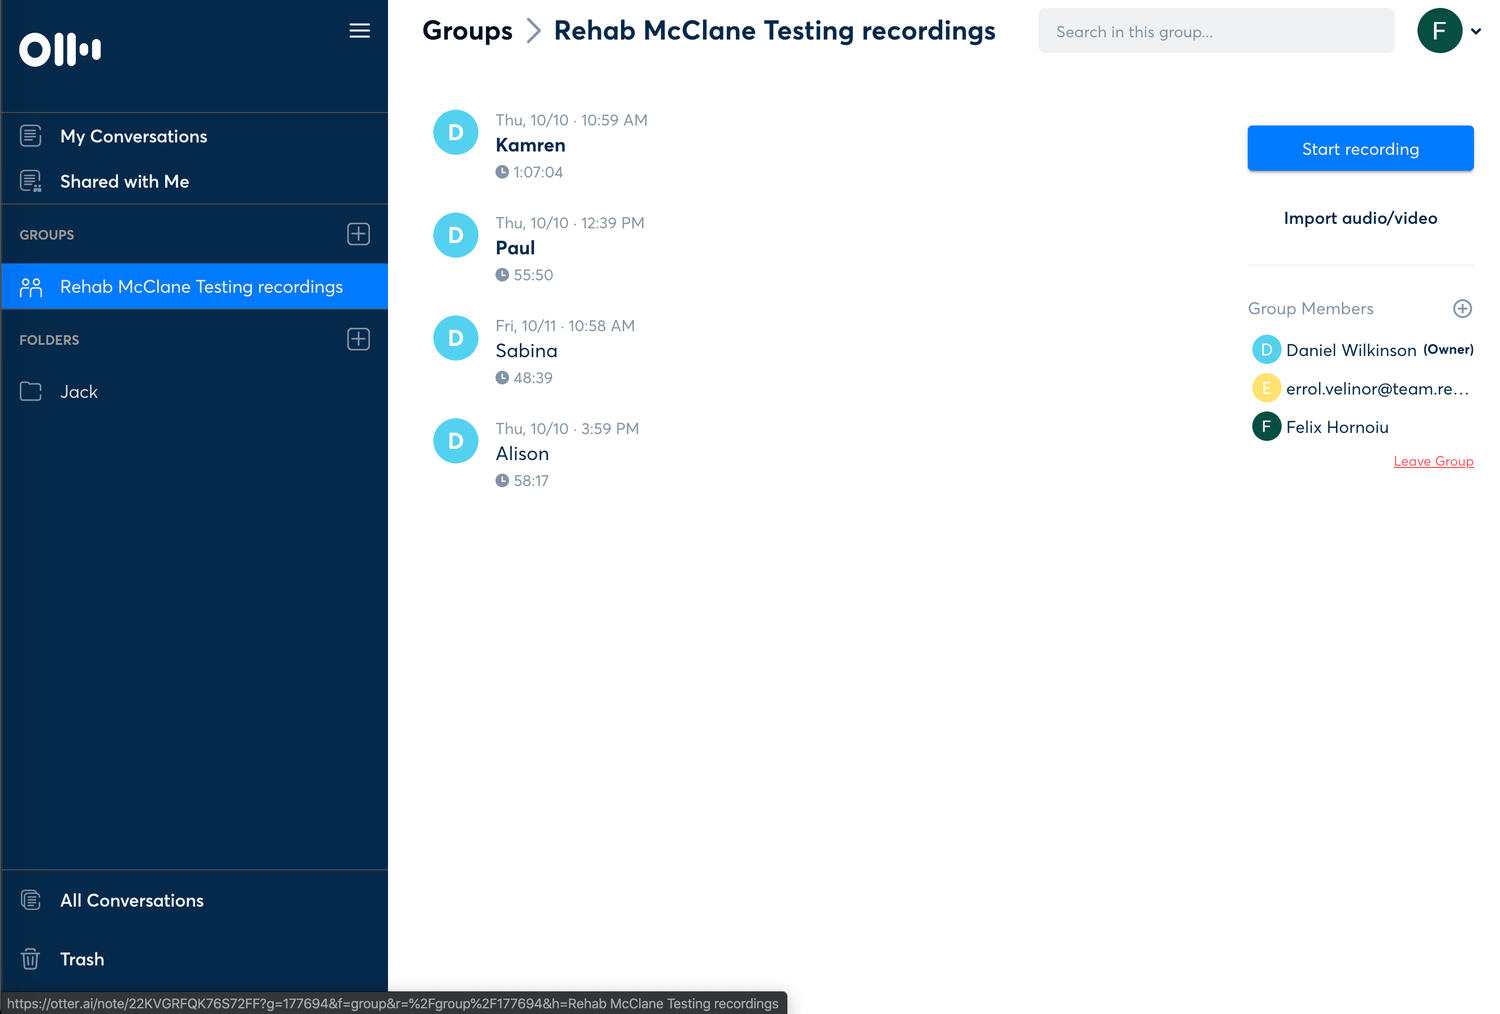Open the Alison conversation

pyautogui.click(x=522, y=454)
